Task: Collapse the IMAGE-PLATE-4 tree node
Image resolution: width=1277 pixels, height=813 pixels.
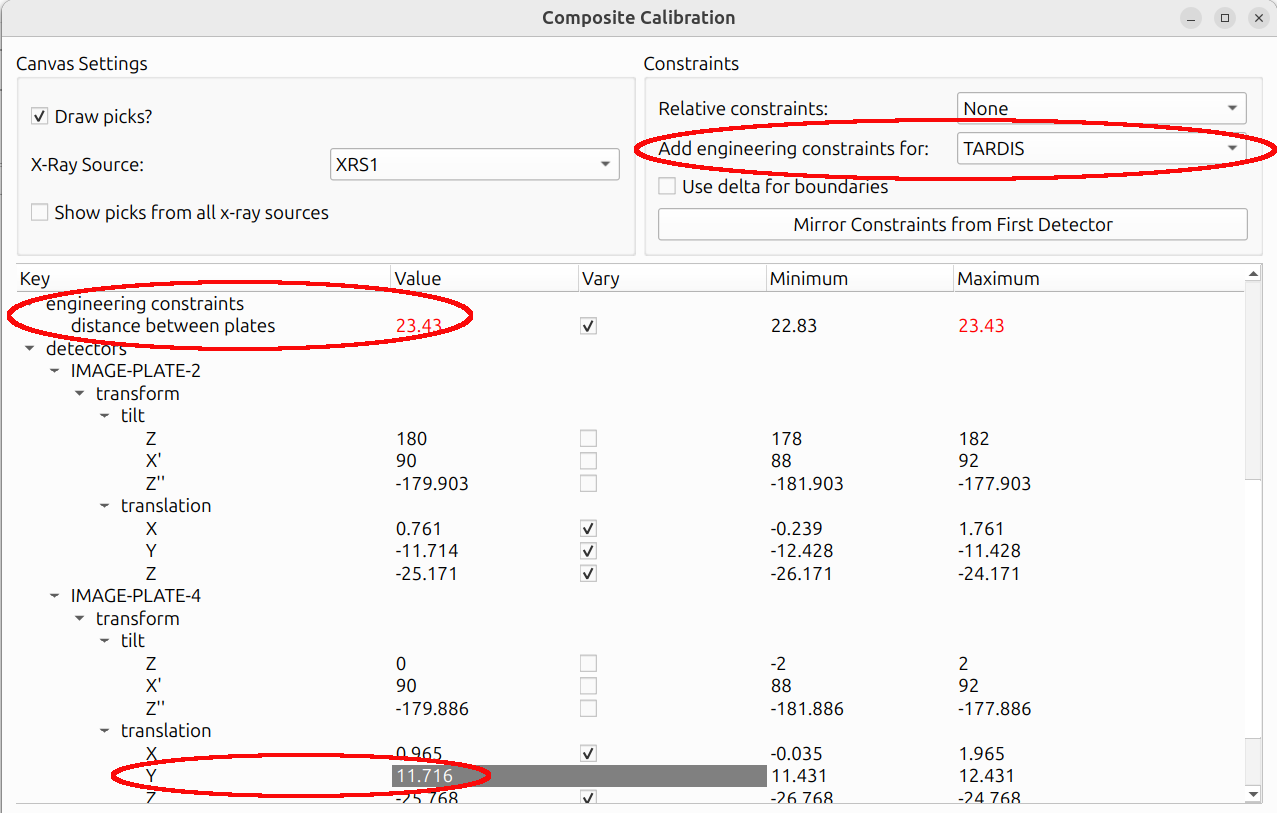Action: (x=55, y=596)
